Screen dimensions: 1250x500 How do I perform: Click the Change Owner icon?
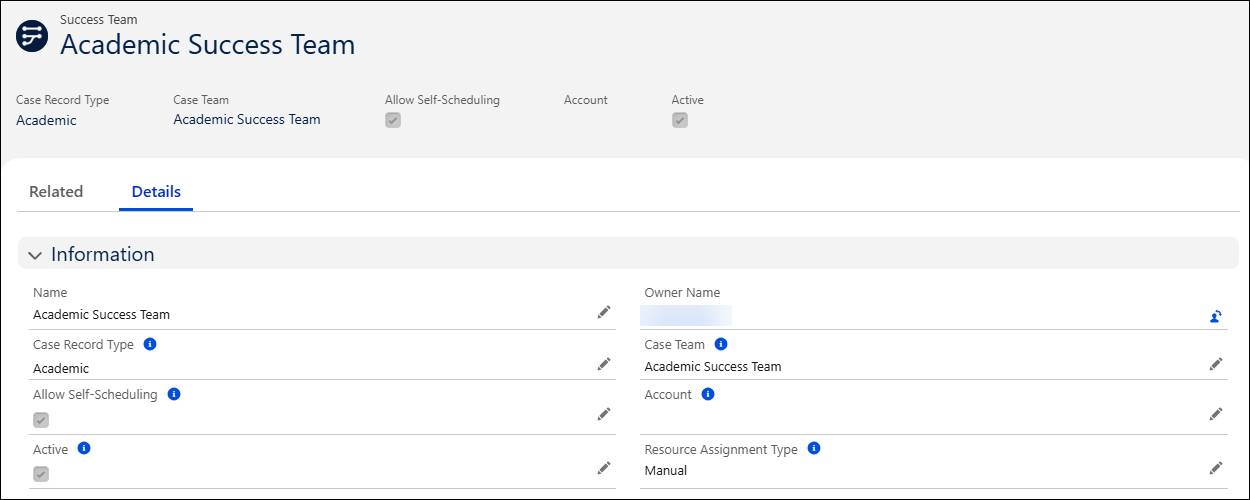pyautogui.click(x=1215, y=316)
